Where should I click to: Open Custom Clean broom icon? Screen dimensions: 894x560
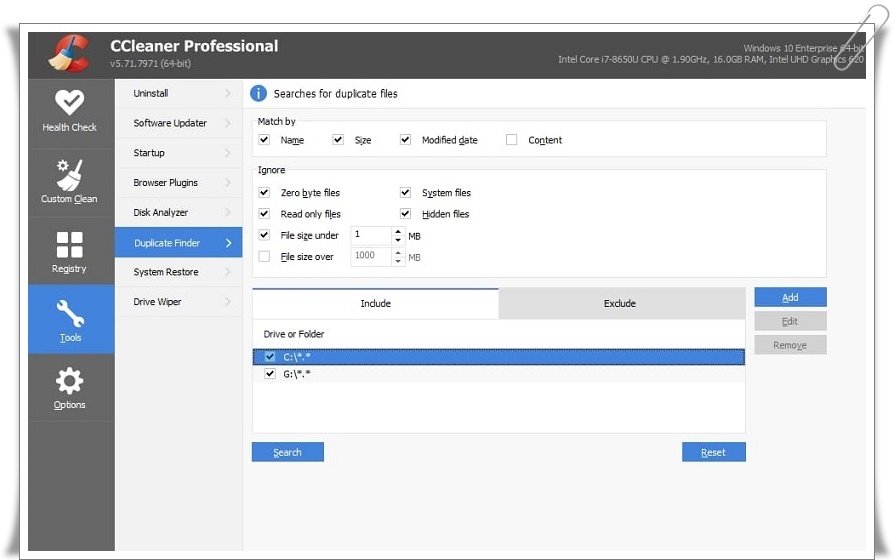point(70,175)
